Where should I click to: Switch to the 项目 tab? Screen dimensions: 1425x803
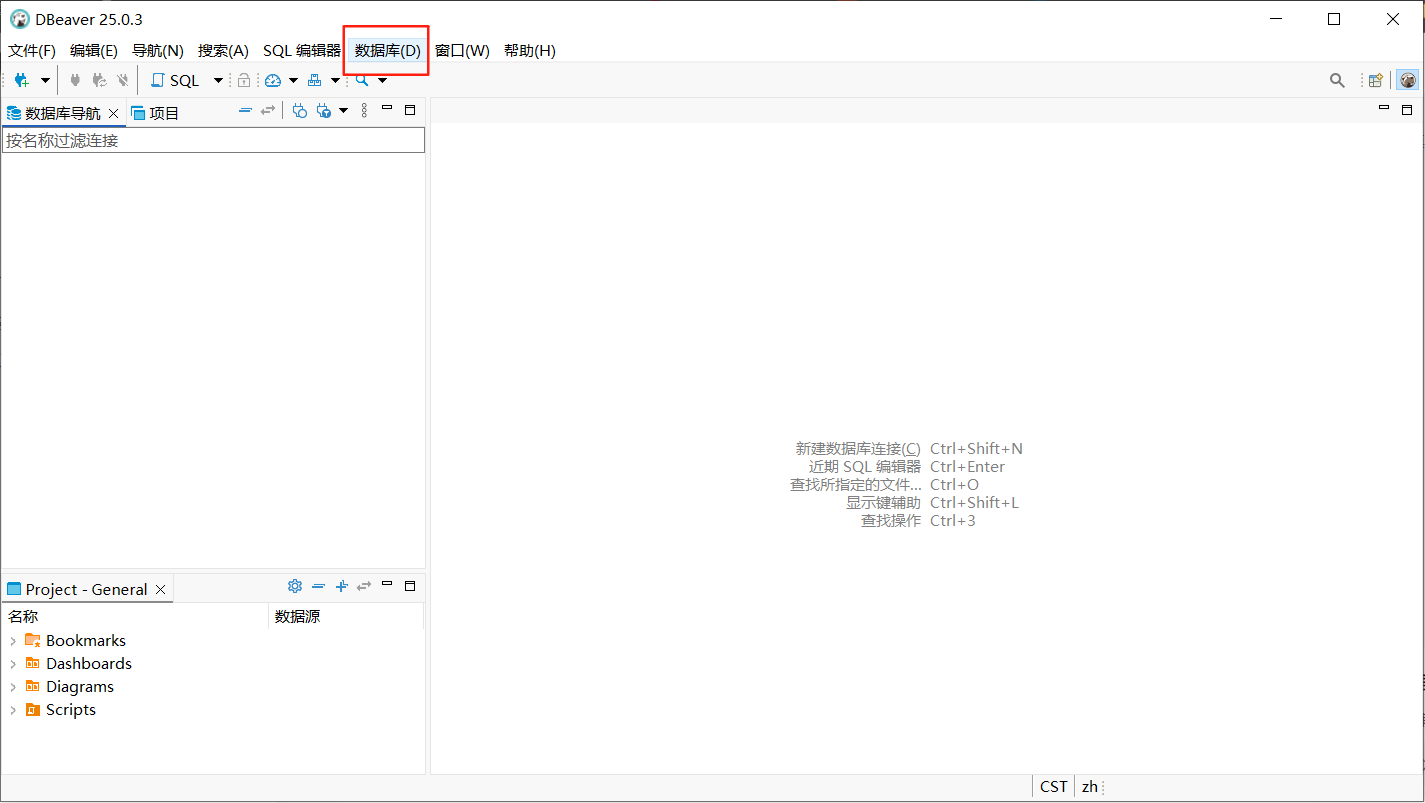[155, 113]
